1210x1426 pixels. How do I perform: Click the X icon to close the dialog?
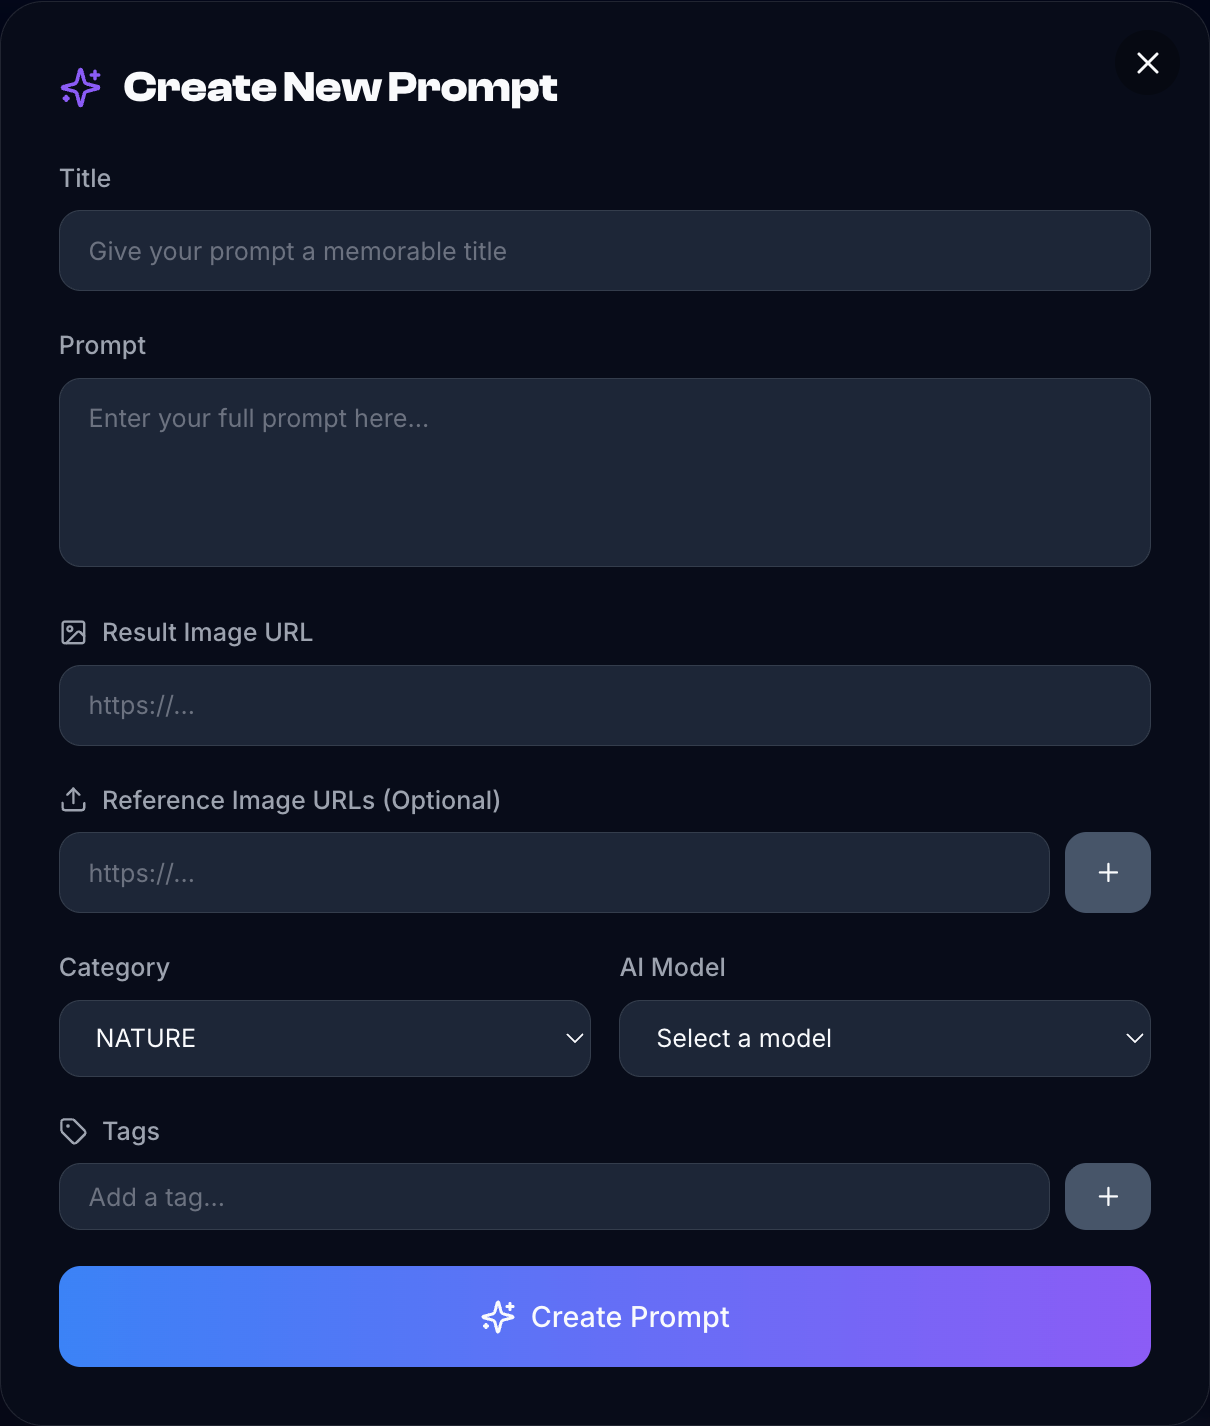click(x=1147, y=63)
